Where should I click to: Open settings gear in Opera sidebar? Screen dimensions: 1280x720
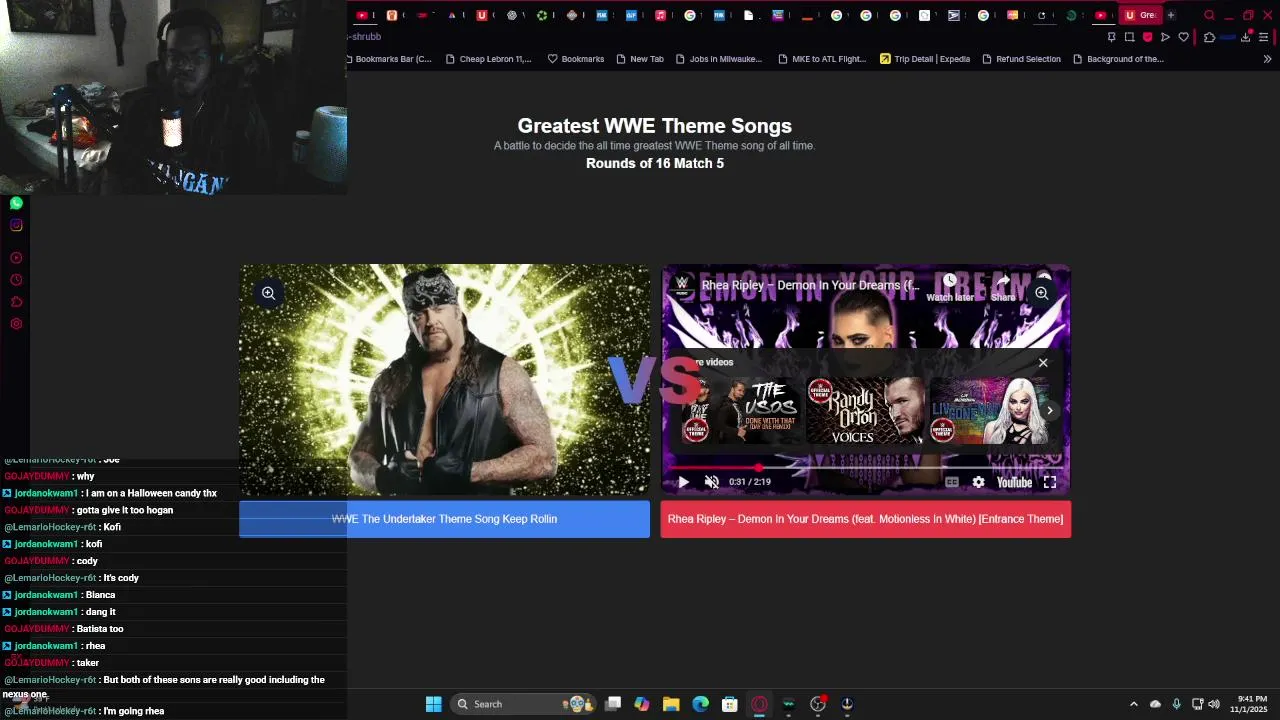click(x=16, y=324)
